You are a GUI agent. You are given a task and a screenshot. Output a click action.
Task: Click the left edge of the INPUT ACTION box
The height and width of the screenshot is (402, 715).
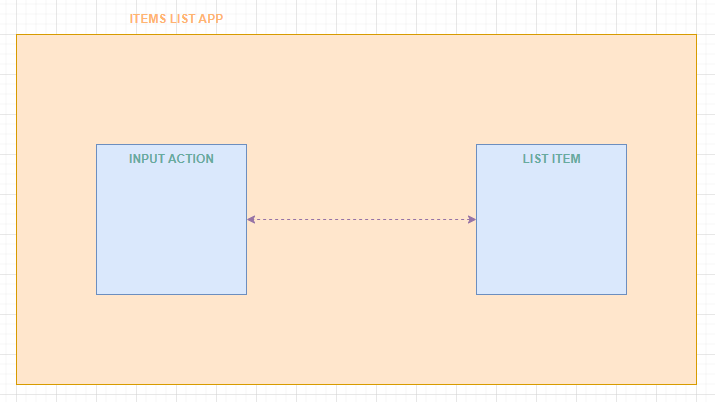tap(96, 220)
